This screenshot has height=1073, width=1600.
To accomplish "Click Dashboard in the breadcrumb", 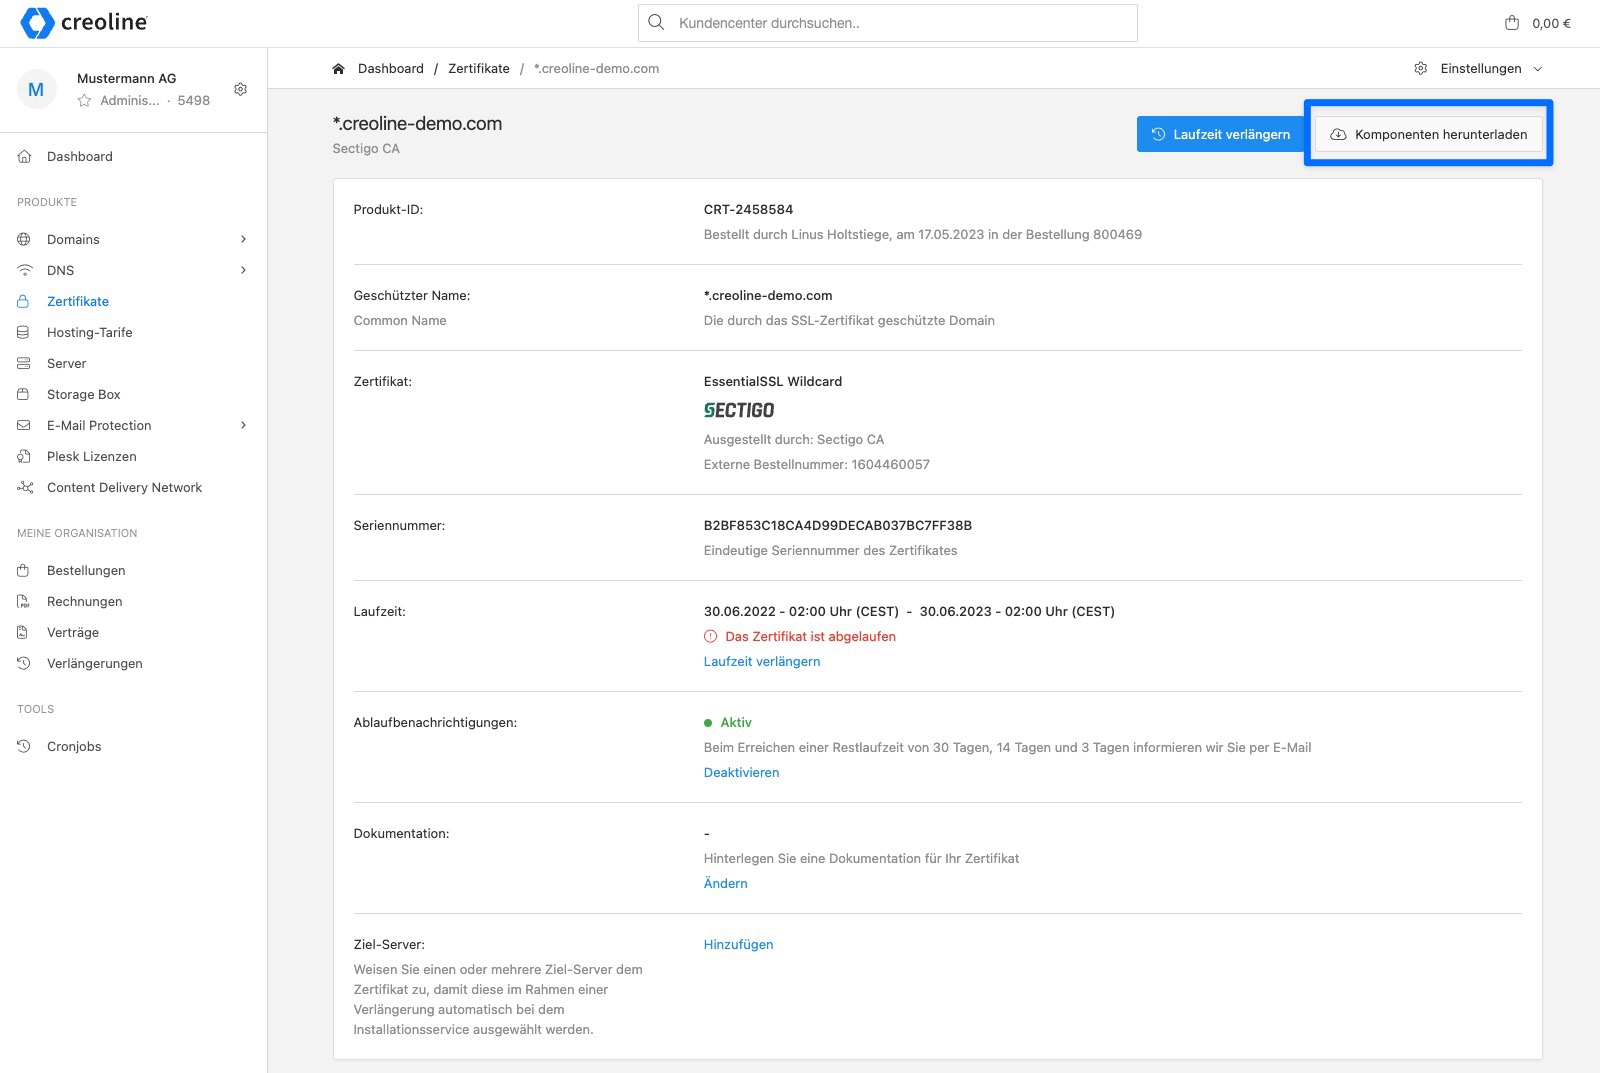I will (x=391, y=68).
